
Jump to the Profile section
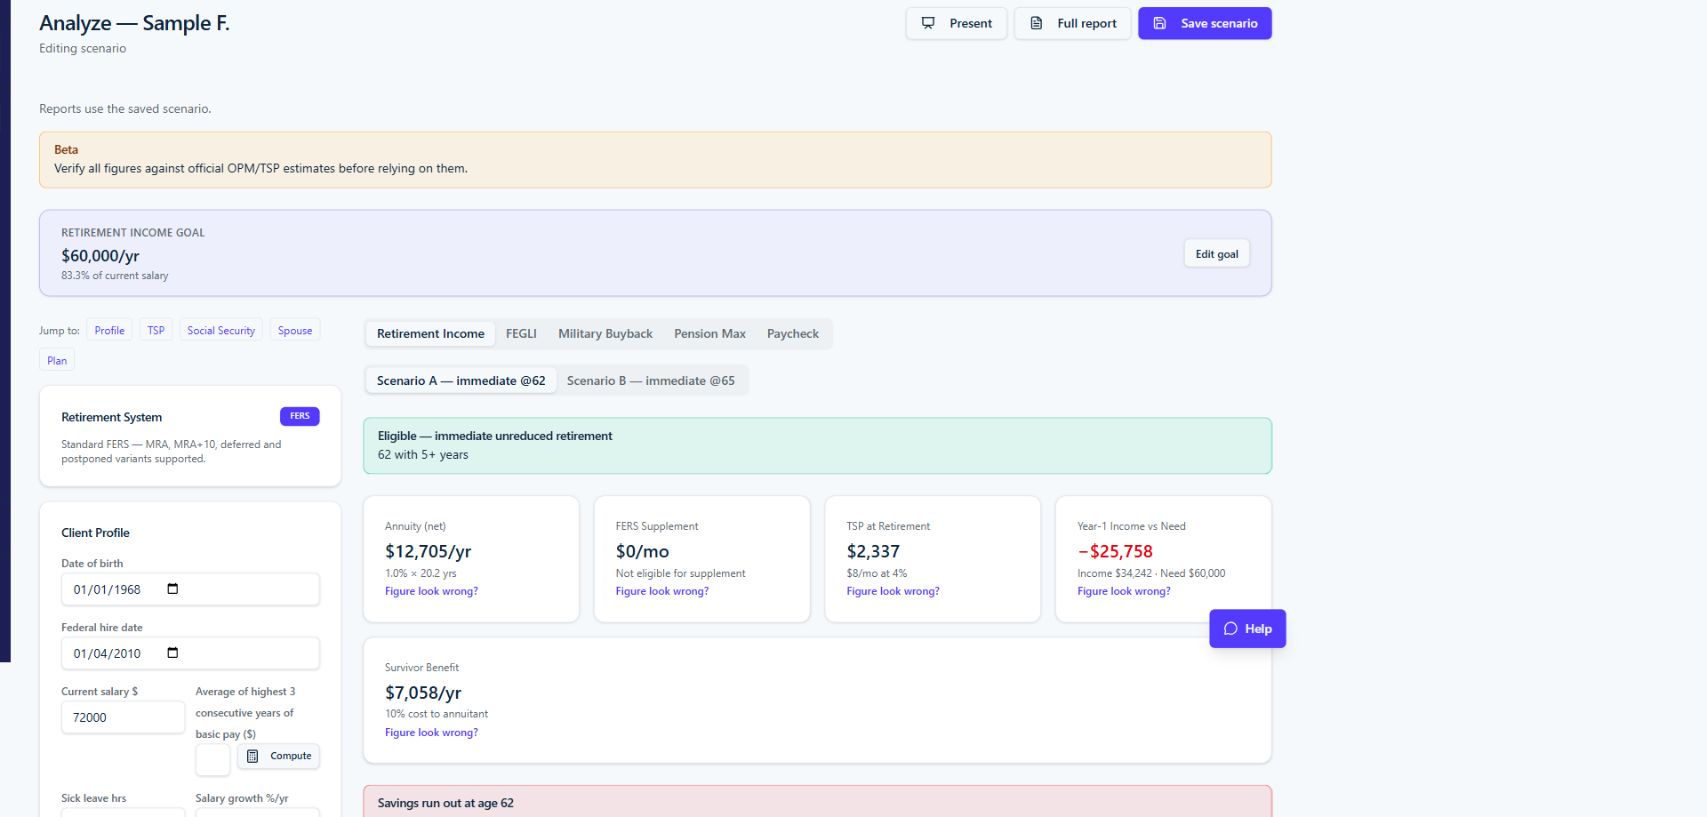point(109,330)
